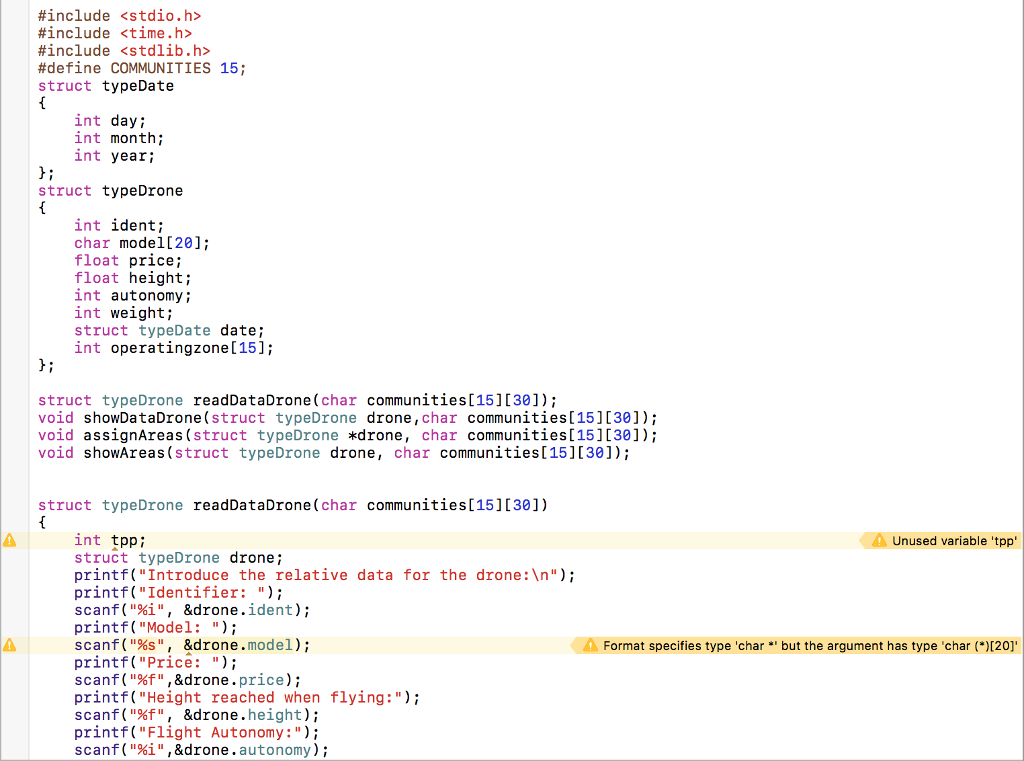Click the scanf line reading drone.ident

190,610
